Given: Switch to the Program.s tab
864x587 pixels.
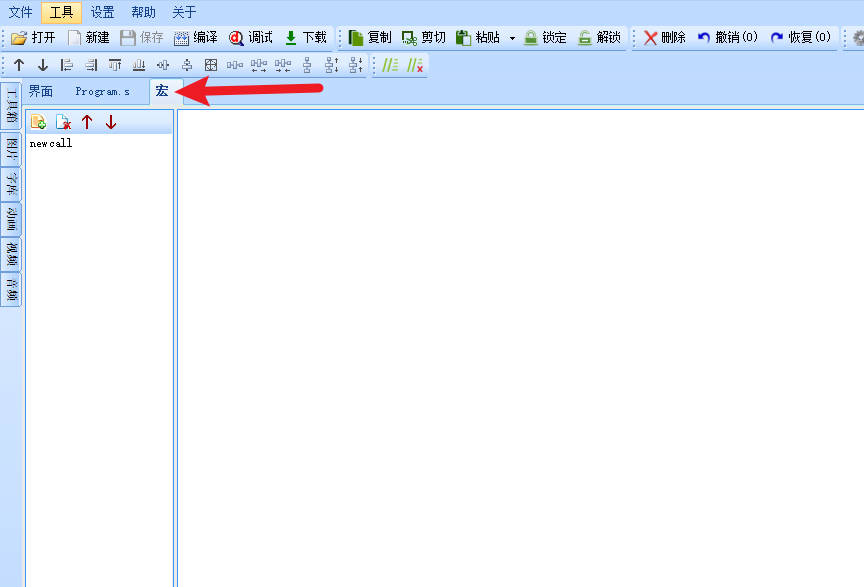Looking at the screenshot, I should point(102,91).
